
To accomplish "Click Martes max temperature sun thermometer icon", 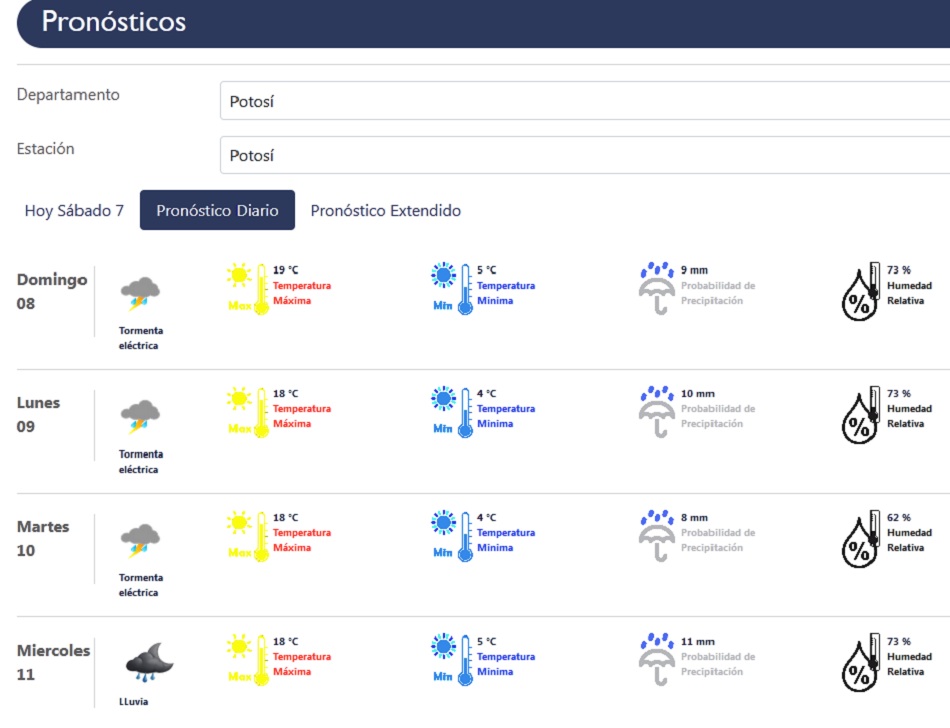I will click(248, 535).
